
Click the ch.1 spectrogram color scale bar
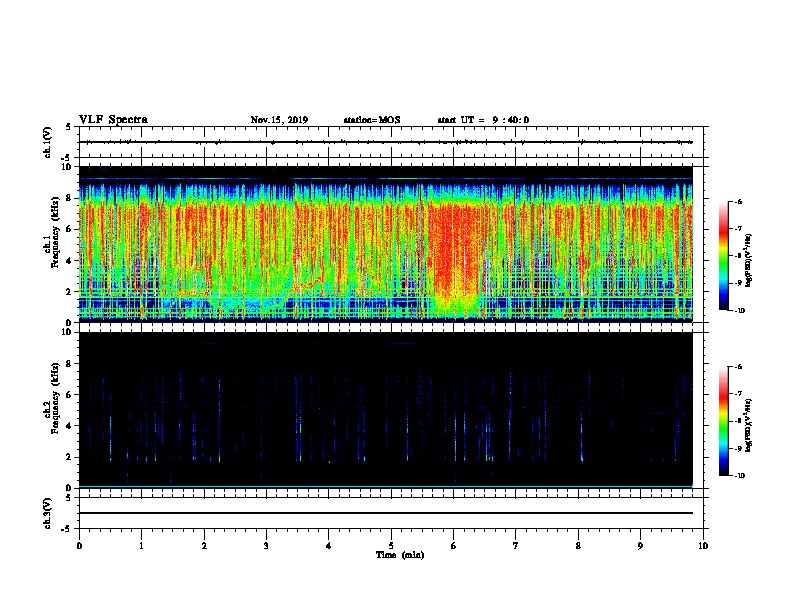point(723,256)
